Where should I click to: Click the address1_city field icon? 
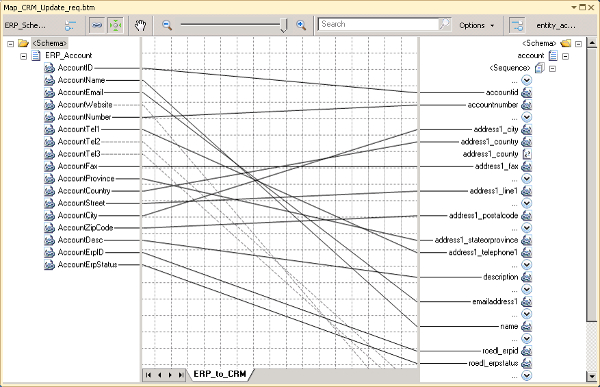[x=527, y=129]
